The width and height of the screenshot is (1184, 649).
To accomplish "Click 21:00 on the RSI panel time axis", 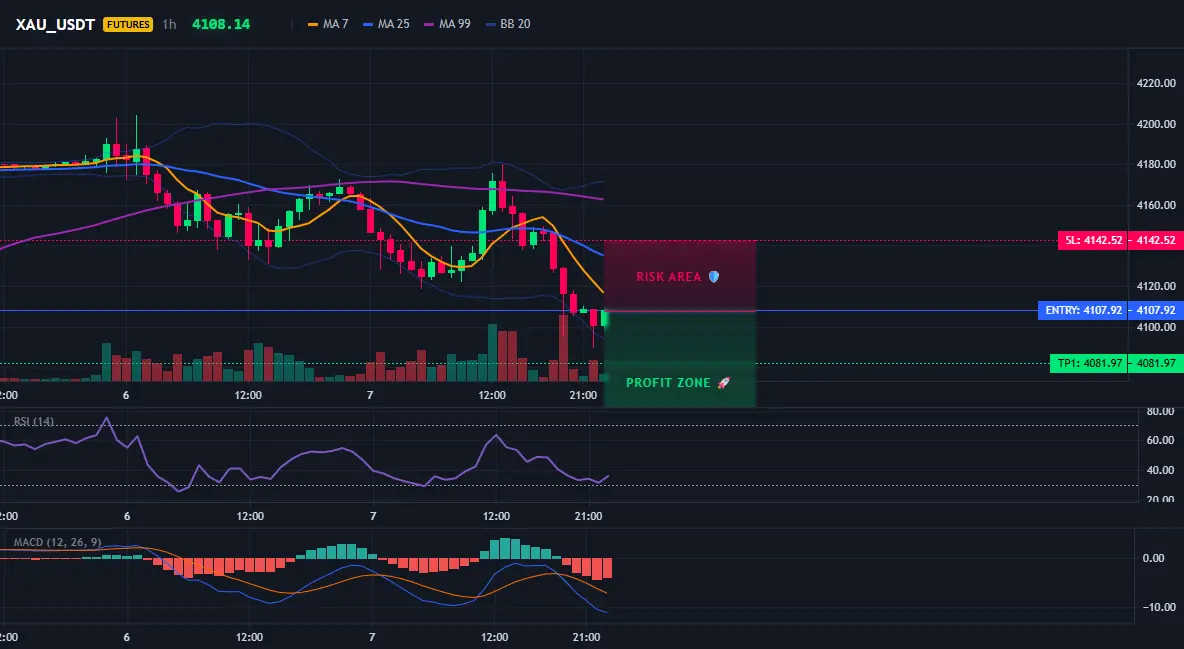I will pos(588,517).
